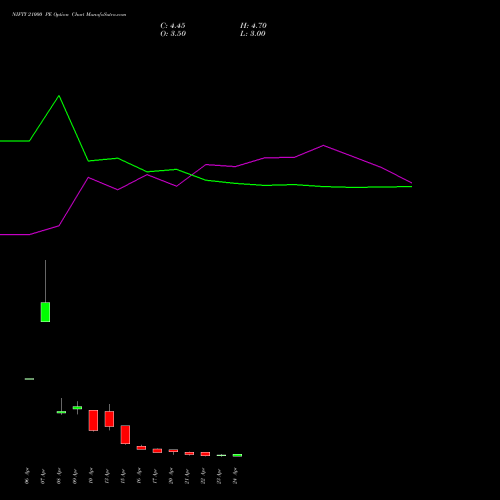Click the small flat candle above 06 Apr
The image size is (500, 500).
point(29,379)
